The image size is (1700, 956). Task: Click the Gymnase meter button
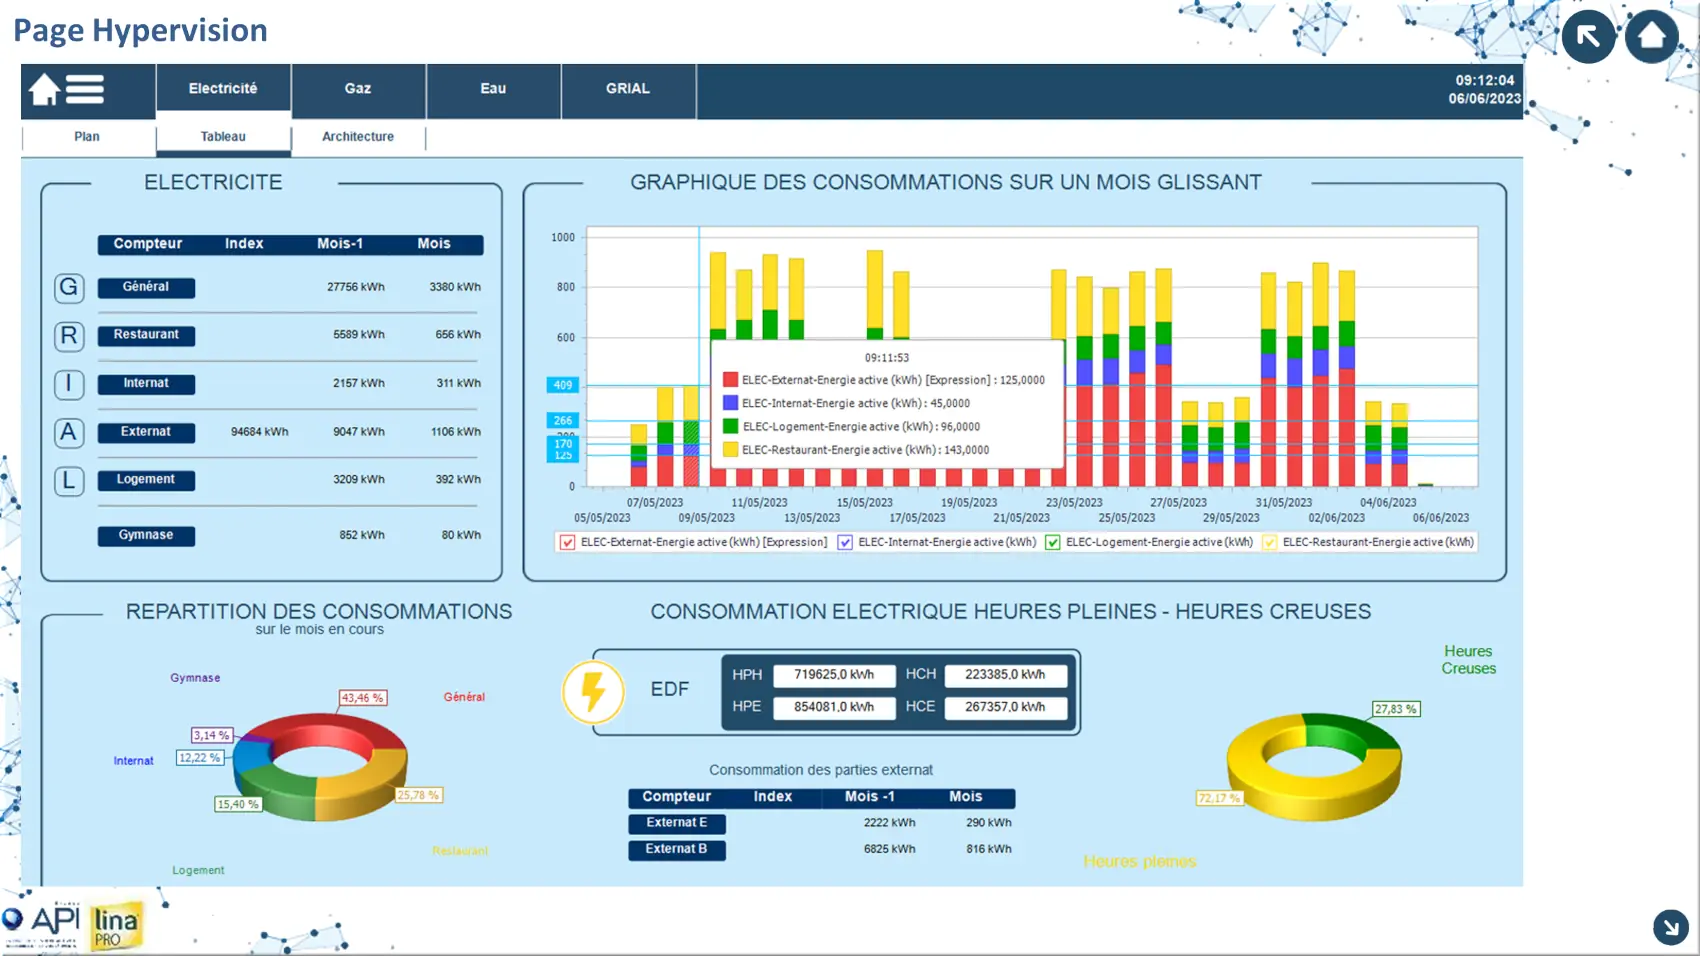[x=146, y=536]
